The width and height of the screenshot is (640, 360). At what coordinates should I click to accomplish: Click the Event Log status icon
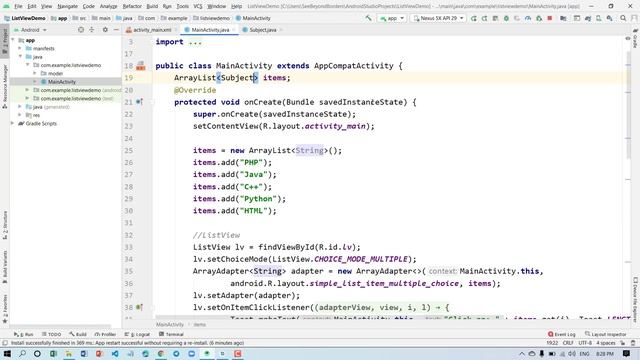[x=562, y=334]
